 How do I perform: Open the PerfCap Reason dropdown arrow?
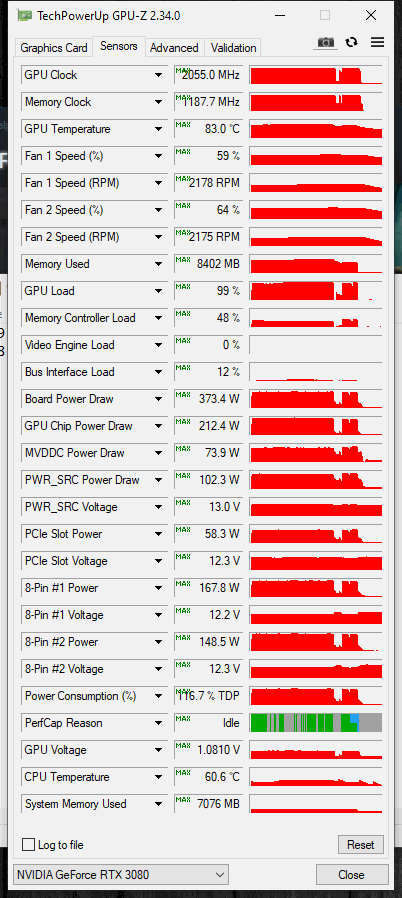[159, 723]
